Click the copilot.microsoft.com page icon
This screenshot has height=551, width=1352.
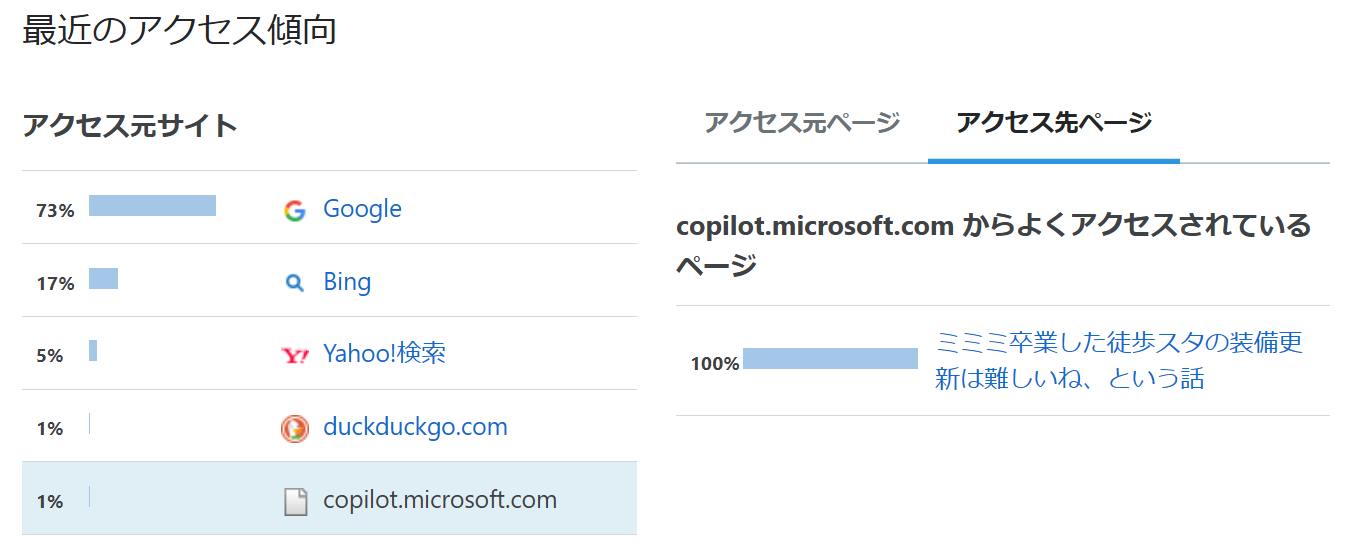[295, 501]
